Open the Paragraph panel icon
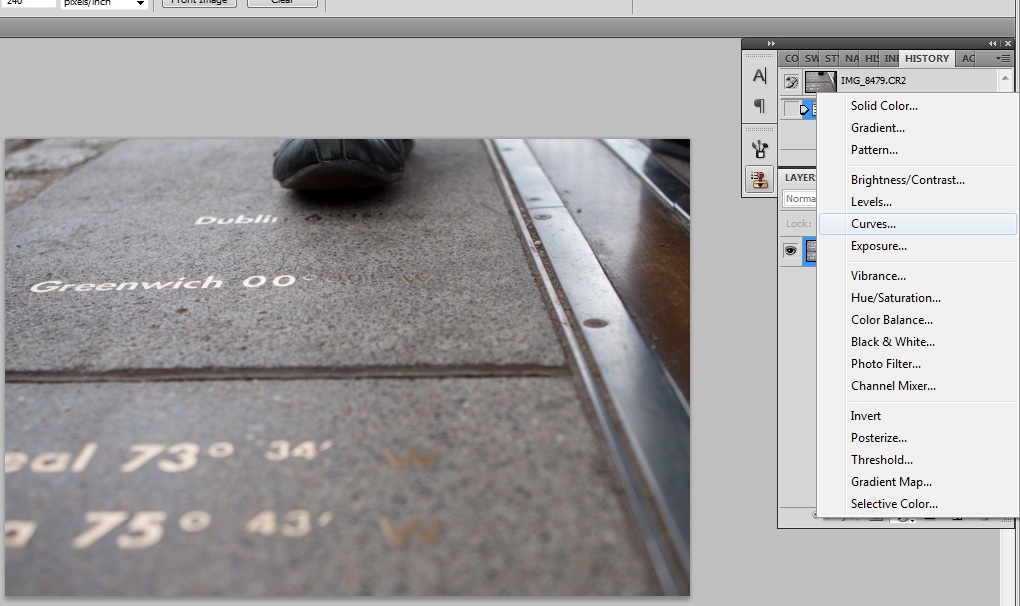1020x606 pixels. (x=759, y=106)
